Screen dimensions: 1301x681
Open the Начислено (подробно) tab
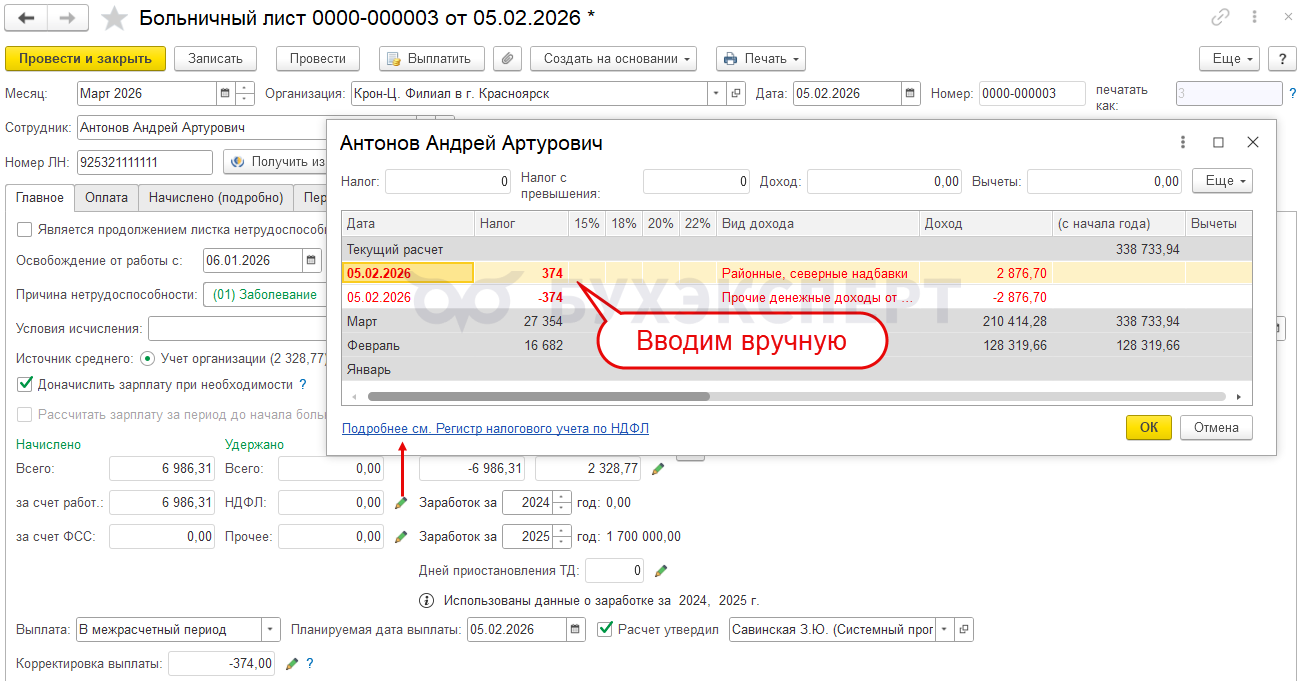click(216, 198)
